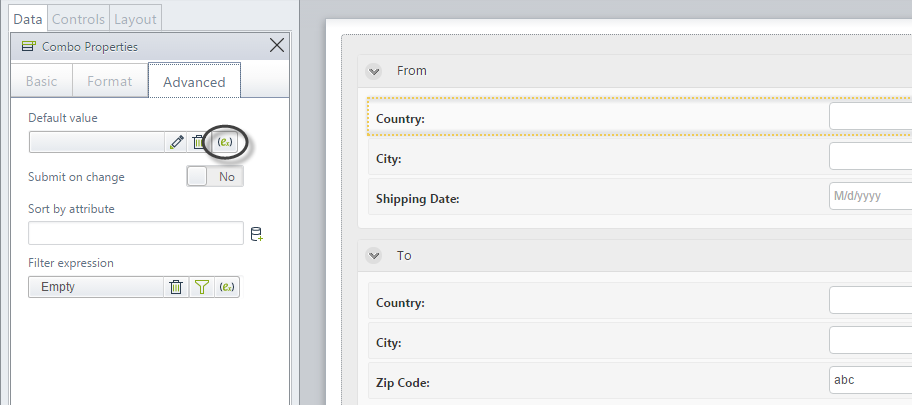Open the Basic properties tab
This screenshot has width=912, height=405.
pyautogui.click(x=41, y=81)
